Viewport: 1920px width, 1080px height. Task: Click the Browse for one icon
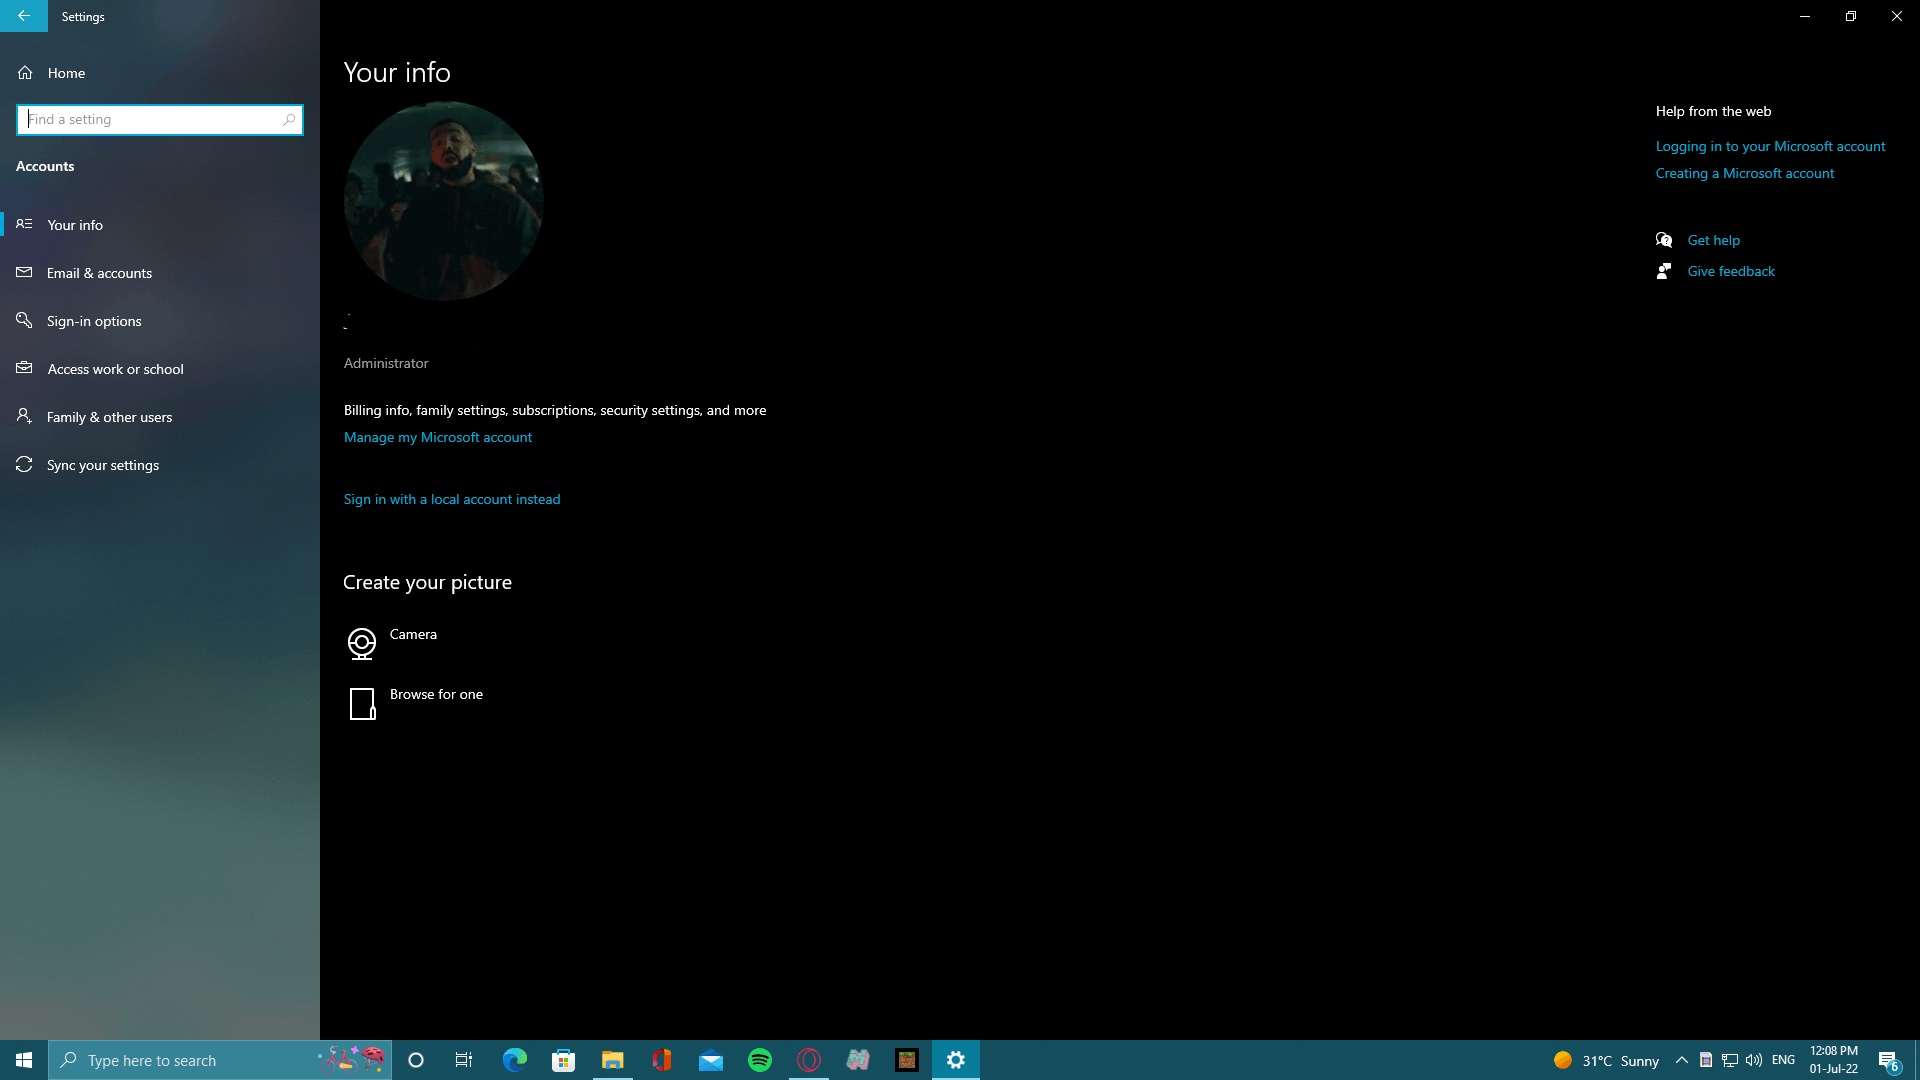pyautogui.click(x=363, y=702)
